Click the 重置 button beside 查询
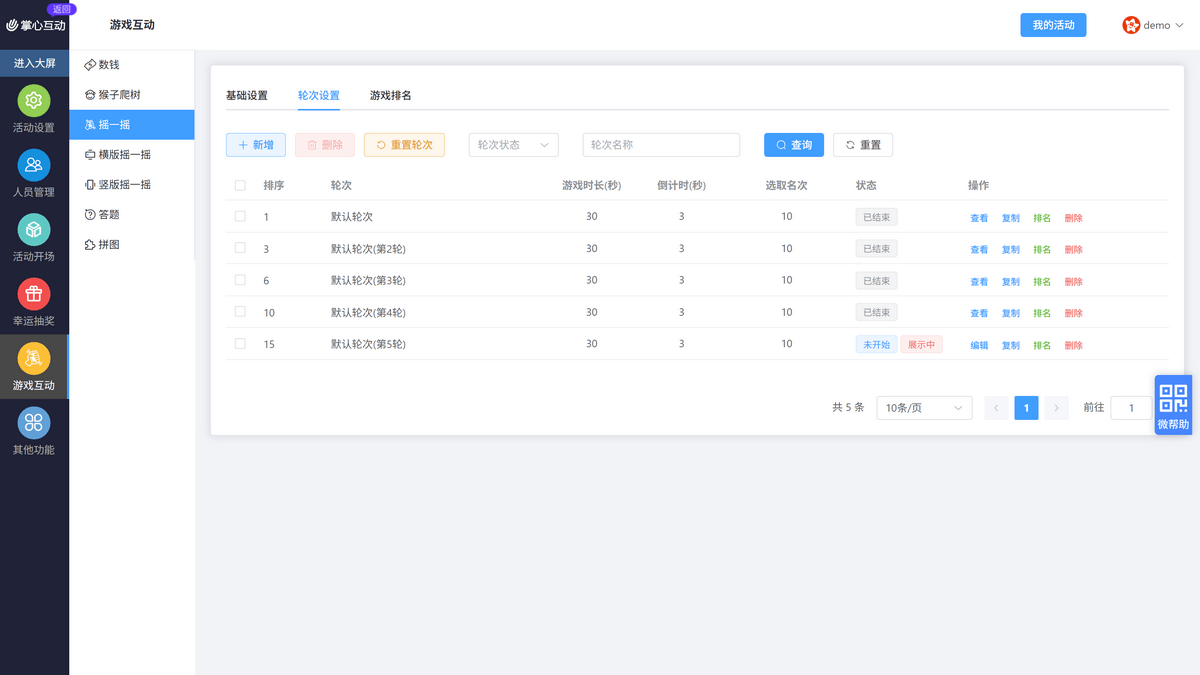1200x675 pixels. pyautogui.click(x=863, y=145)
